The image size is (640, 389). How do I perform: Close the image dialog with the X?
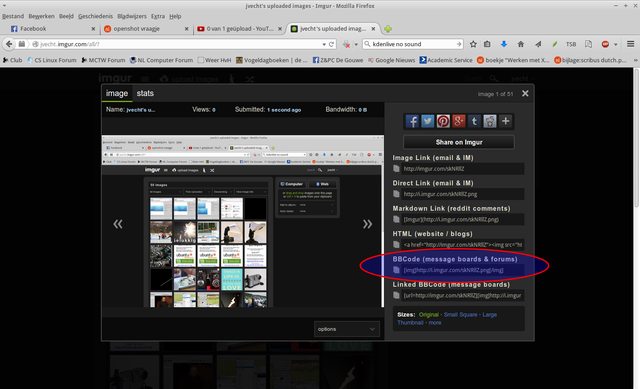525,93
